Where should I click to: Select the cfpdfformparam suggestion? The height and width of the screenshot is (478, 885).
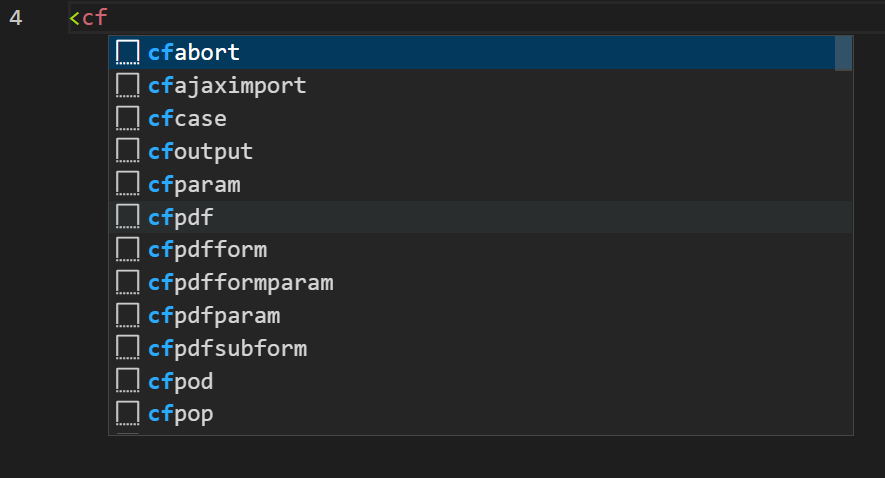point(240,283)
